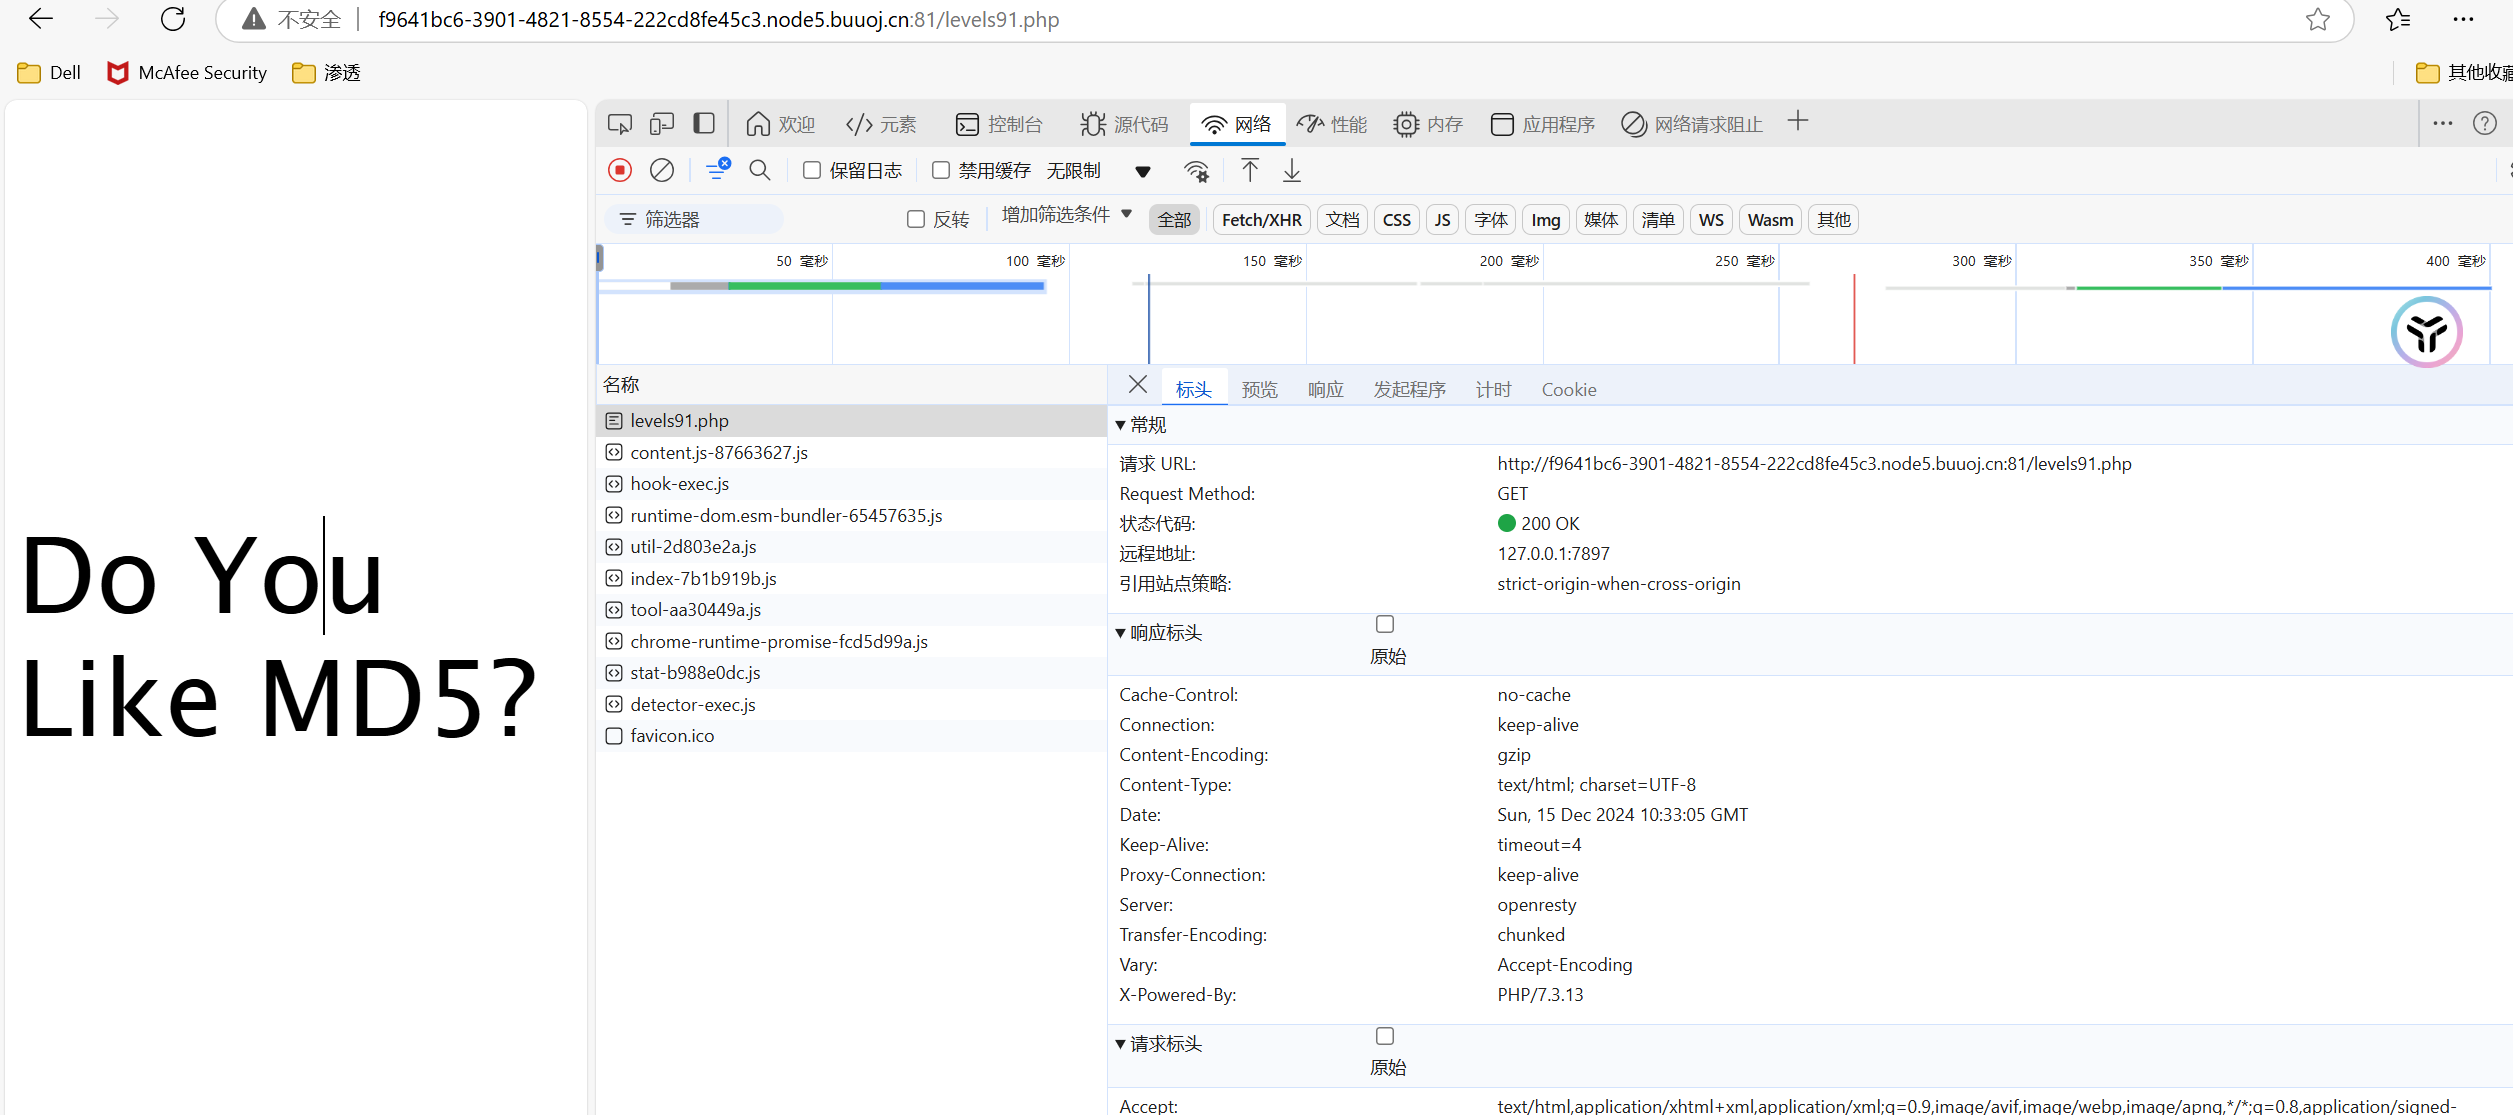
Task: Stop recording the network log
Action: coord(619,170)
